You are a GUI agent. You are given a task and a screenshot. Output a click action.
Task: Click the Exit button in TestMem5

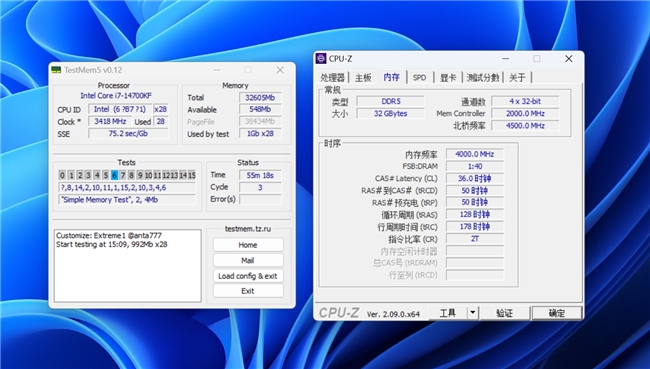pyautogui.click(x=248, y=291)
